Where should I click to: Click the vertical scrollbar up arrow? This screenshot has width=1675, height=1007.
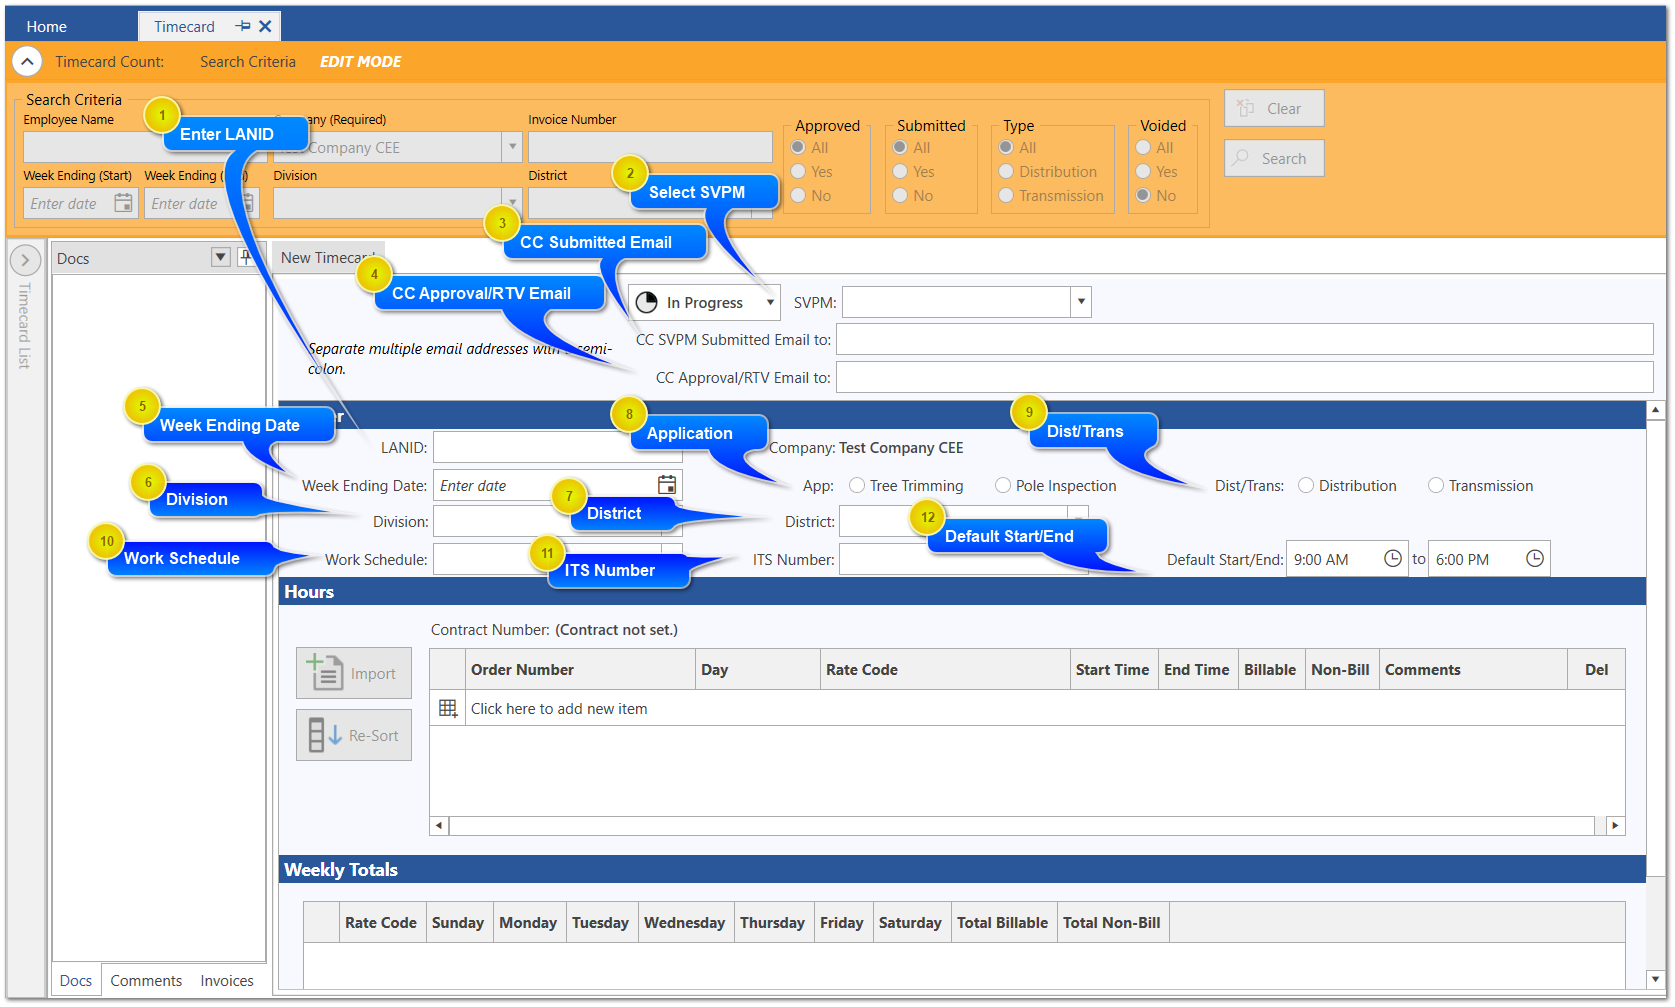pos(1656,410)
